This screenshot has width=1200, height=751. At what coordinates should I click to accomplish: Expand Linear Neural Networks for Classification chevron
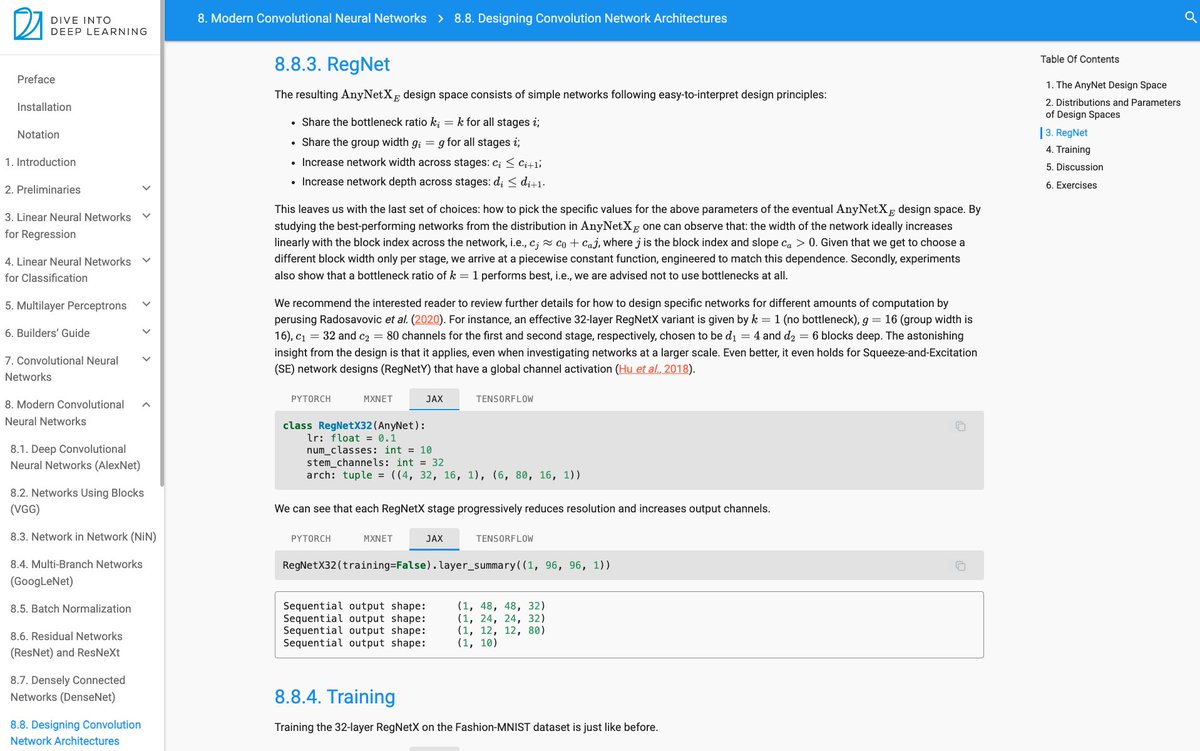click(147, 260)
